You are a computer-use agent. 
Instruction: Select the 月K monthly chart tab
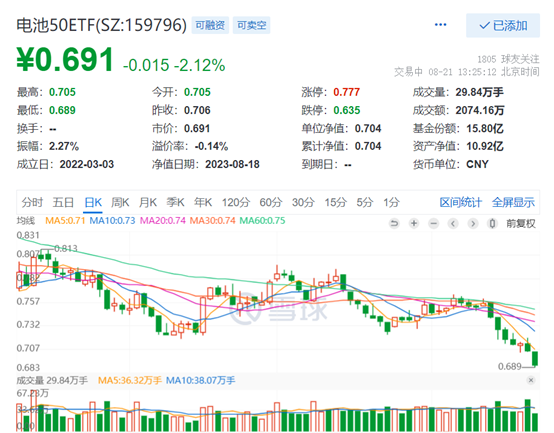148,202
